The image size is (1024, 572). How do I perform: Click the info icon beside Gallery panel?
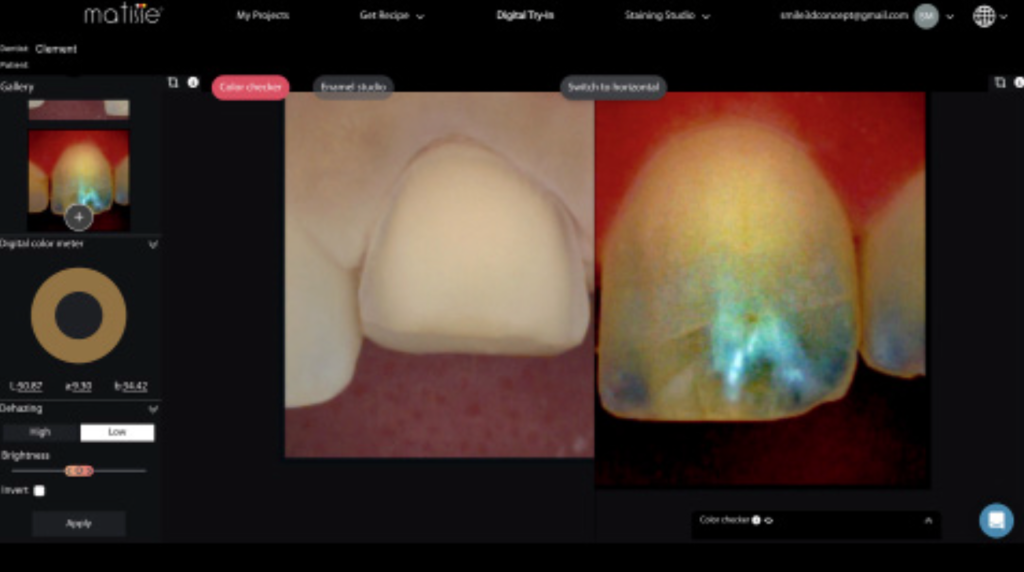click(x=193, y=83)
